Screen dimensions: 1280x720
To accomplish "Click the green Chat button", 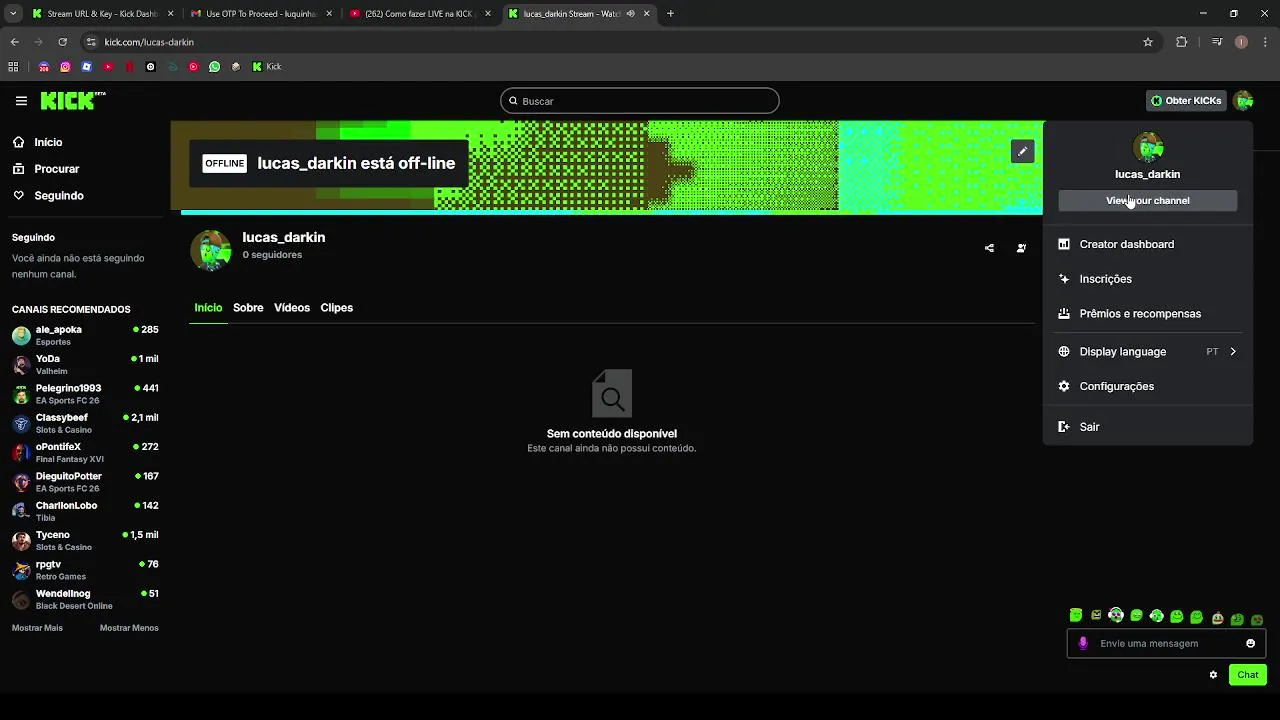I will click(x=1248, y=675).
